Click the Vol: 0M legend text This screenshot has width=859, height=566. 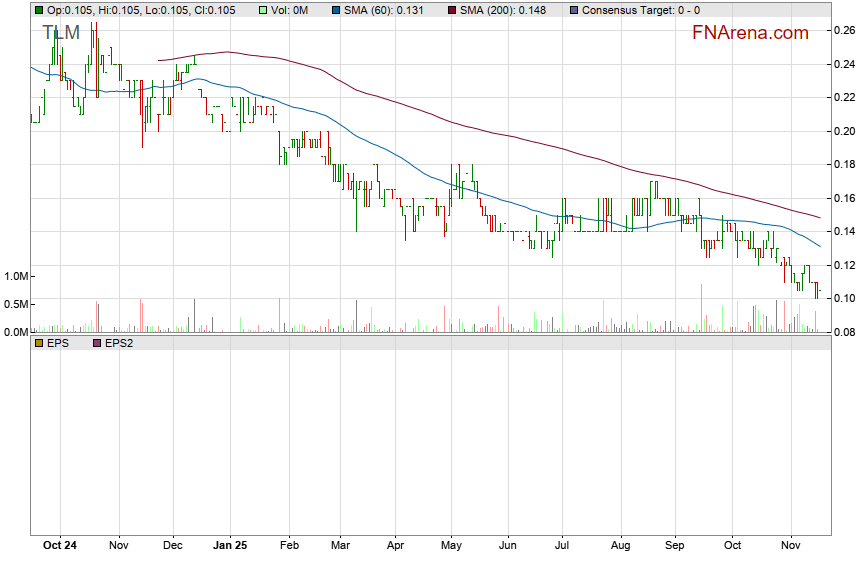[290, 10]
